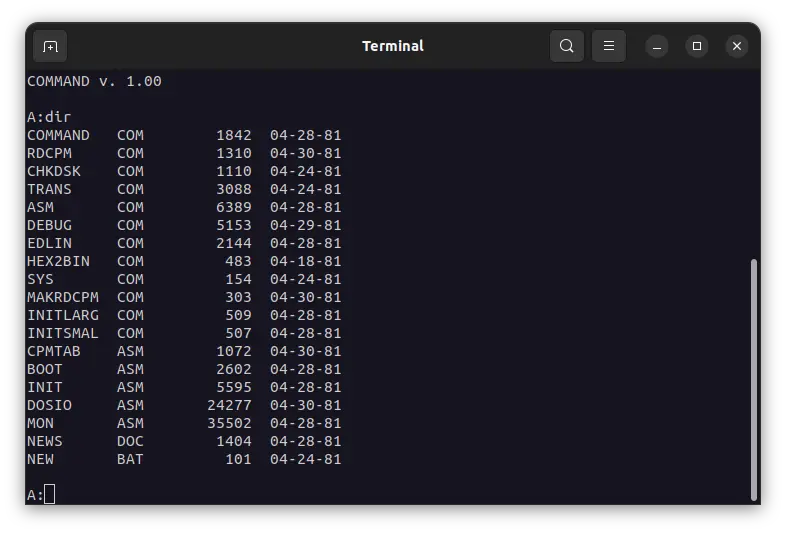
Task: Click the DEBUG filename in listing
Action: tap(49, 225)
